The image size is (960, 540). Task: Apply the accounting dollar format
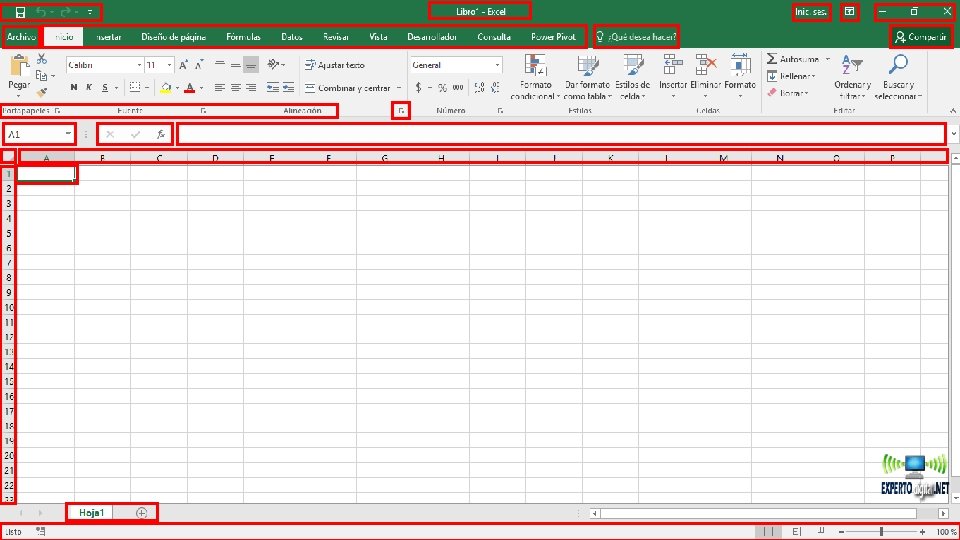(x=418, y=88)
